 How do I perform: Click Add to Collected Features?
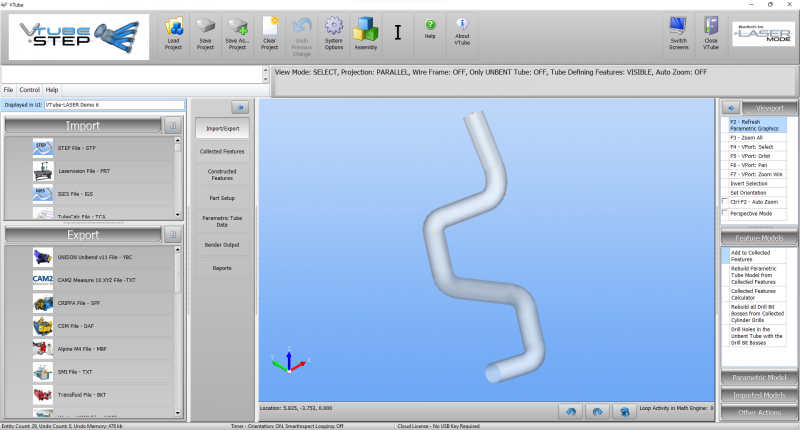click(758, 256)
